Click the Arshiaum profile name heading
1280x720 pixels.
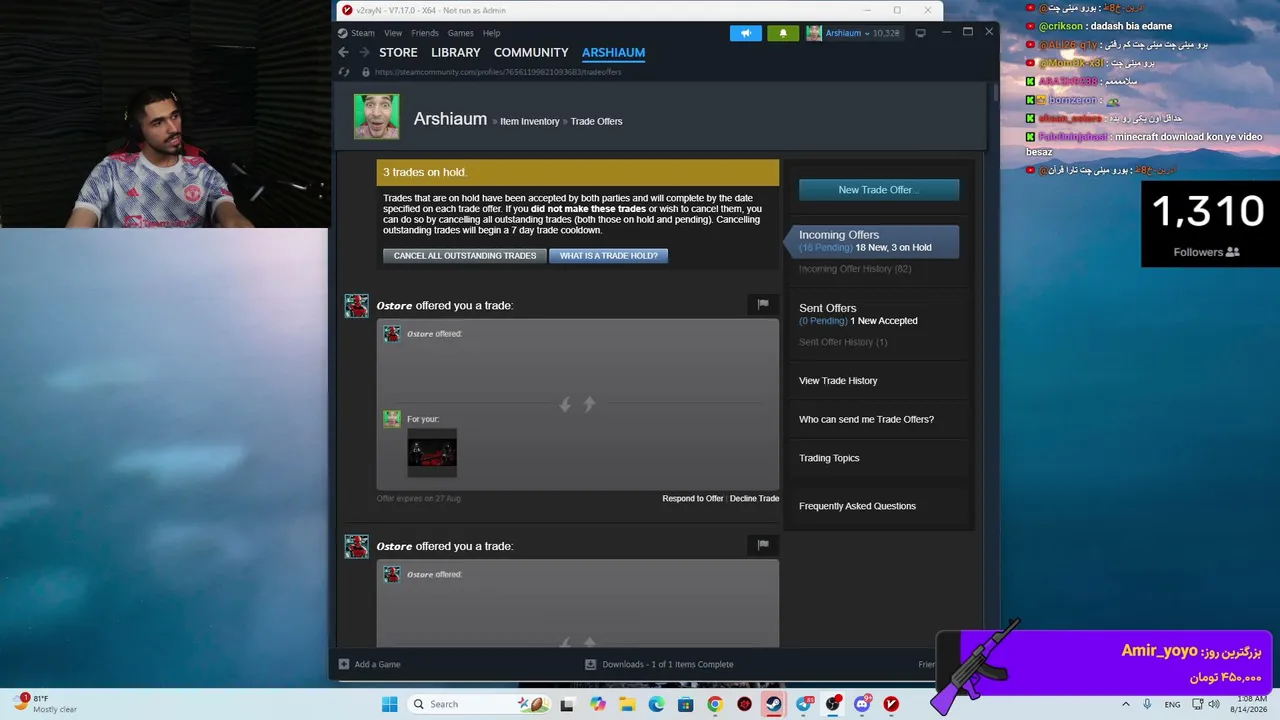pos(450,118)
